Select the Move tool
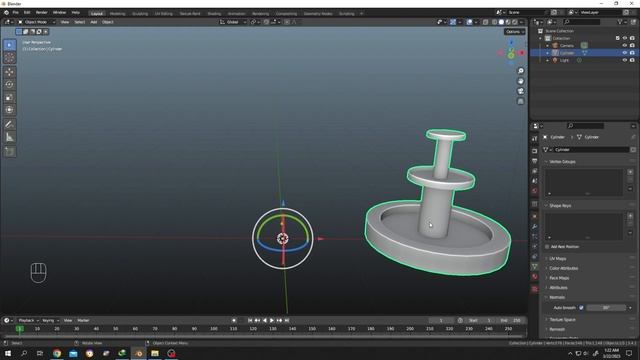This screenshot has height=360, width=640. (9, 72)
